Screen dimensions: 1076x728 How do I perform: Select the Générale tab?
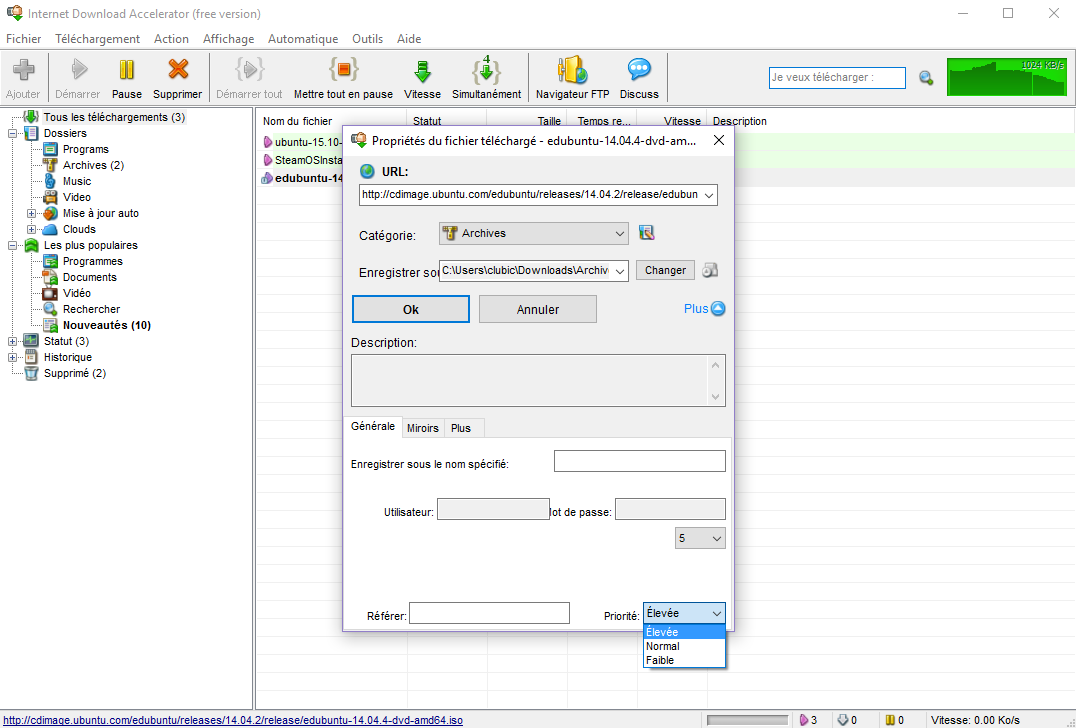[x=373, y=426]
